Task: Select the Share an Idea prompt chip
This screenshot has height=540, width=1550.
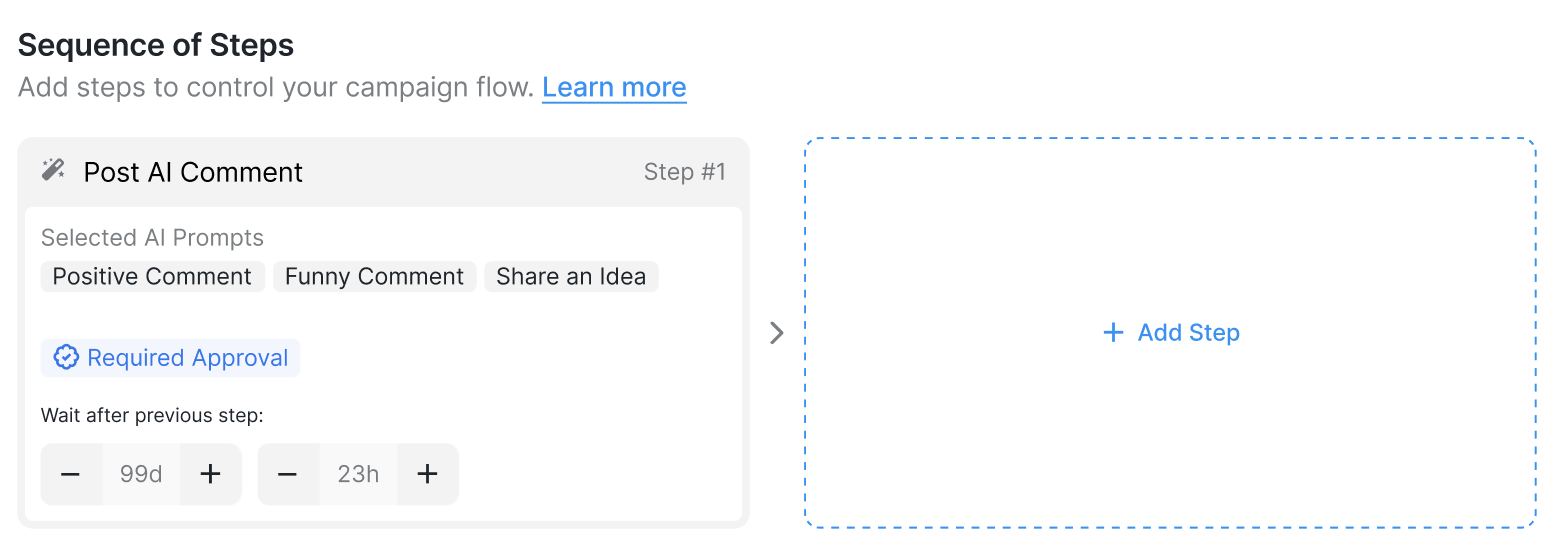Action: click(571, 277)
